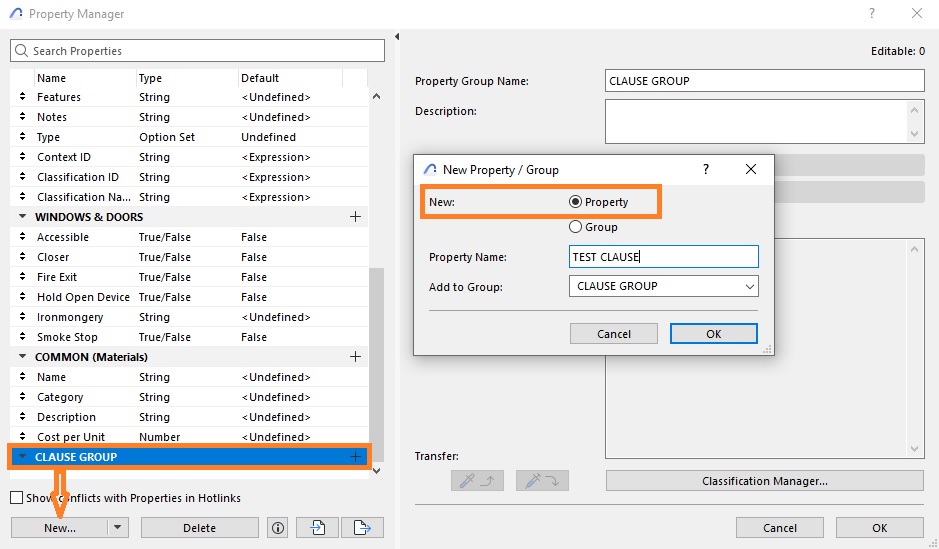The width and height of the screenshot is (939, 549).
Task: Open the New button dropdown arrow
Action: coord(117,527)
